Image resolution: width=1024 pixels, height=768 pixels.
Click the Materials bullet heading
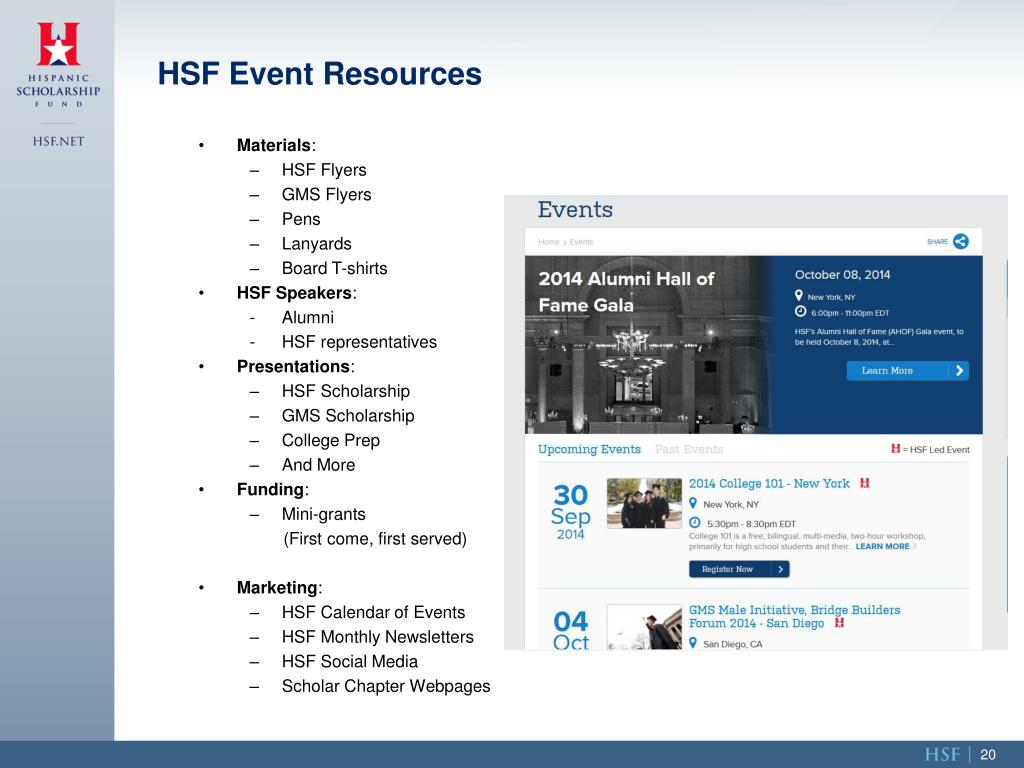[276, 145]
